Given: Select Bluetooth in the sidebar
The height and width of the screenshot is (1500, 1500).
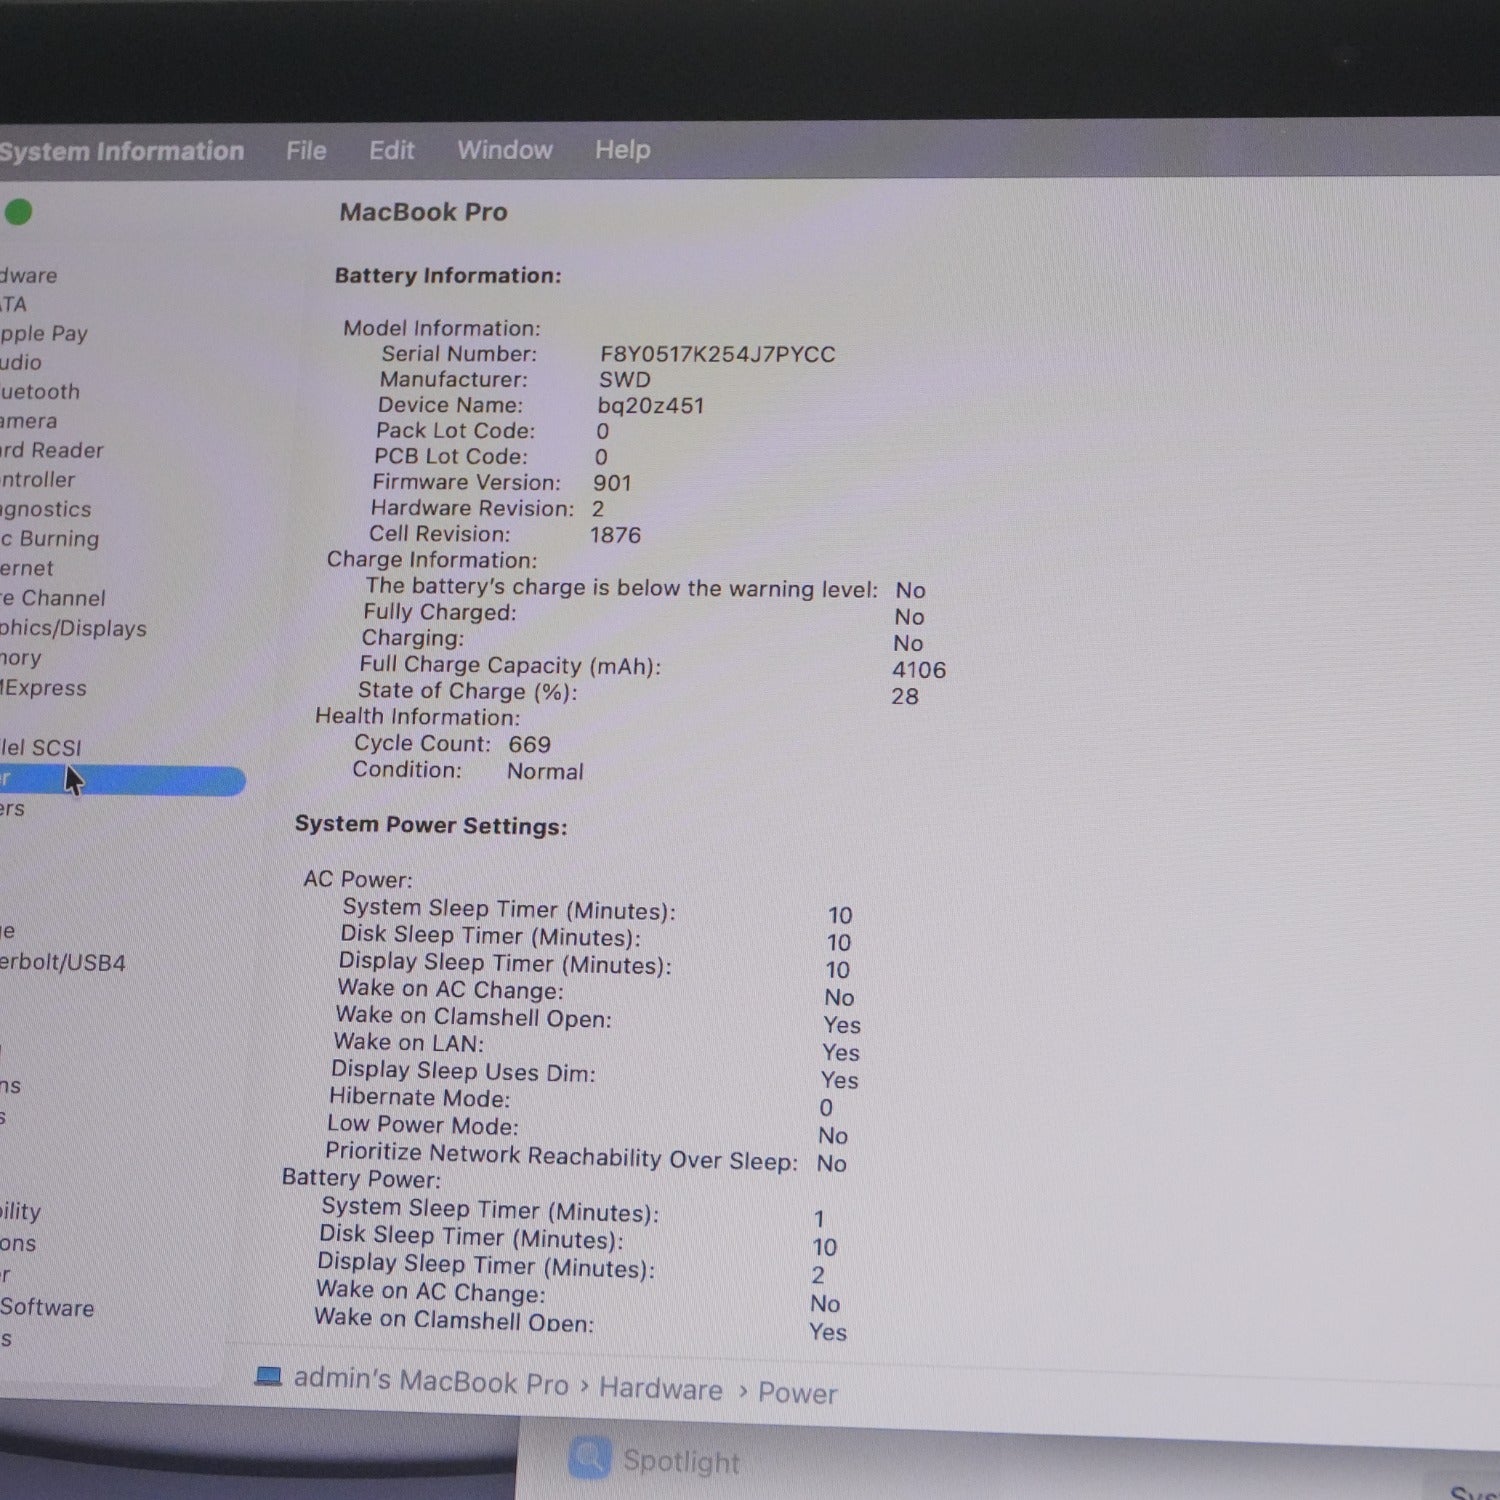Looking at the screenshot, I should pyautogui.click(x=40, y=392).
